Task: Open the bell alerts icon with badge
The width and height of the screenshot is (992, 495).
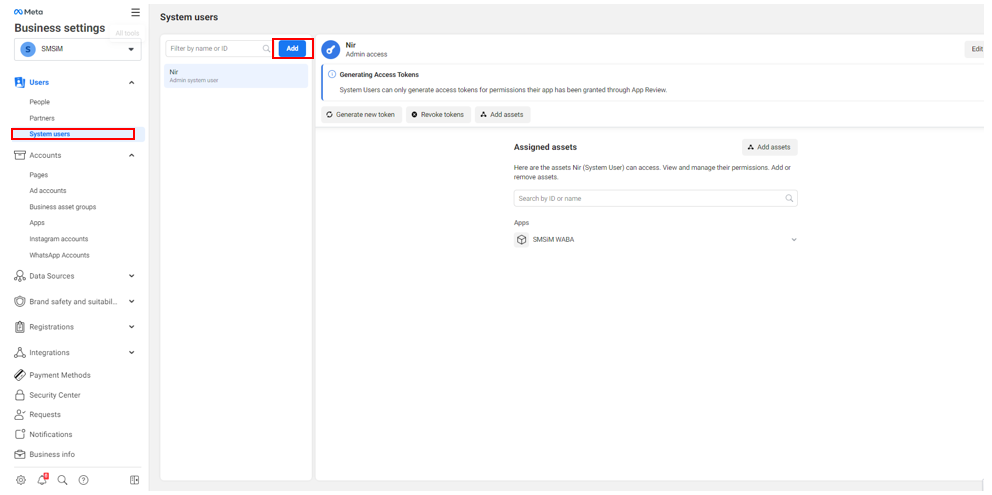Action: (42, 480)
